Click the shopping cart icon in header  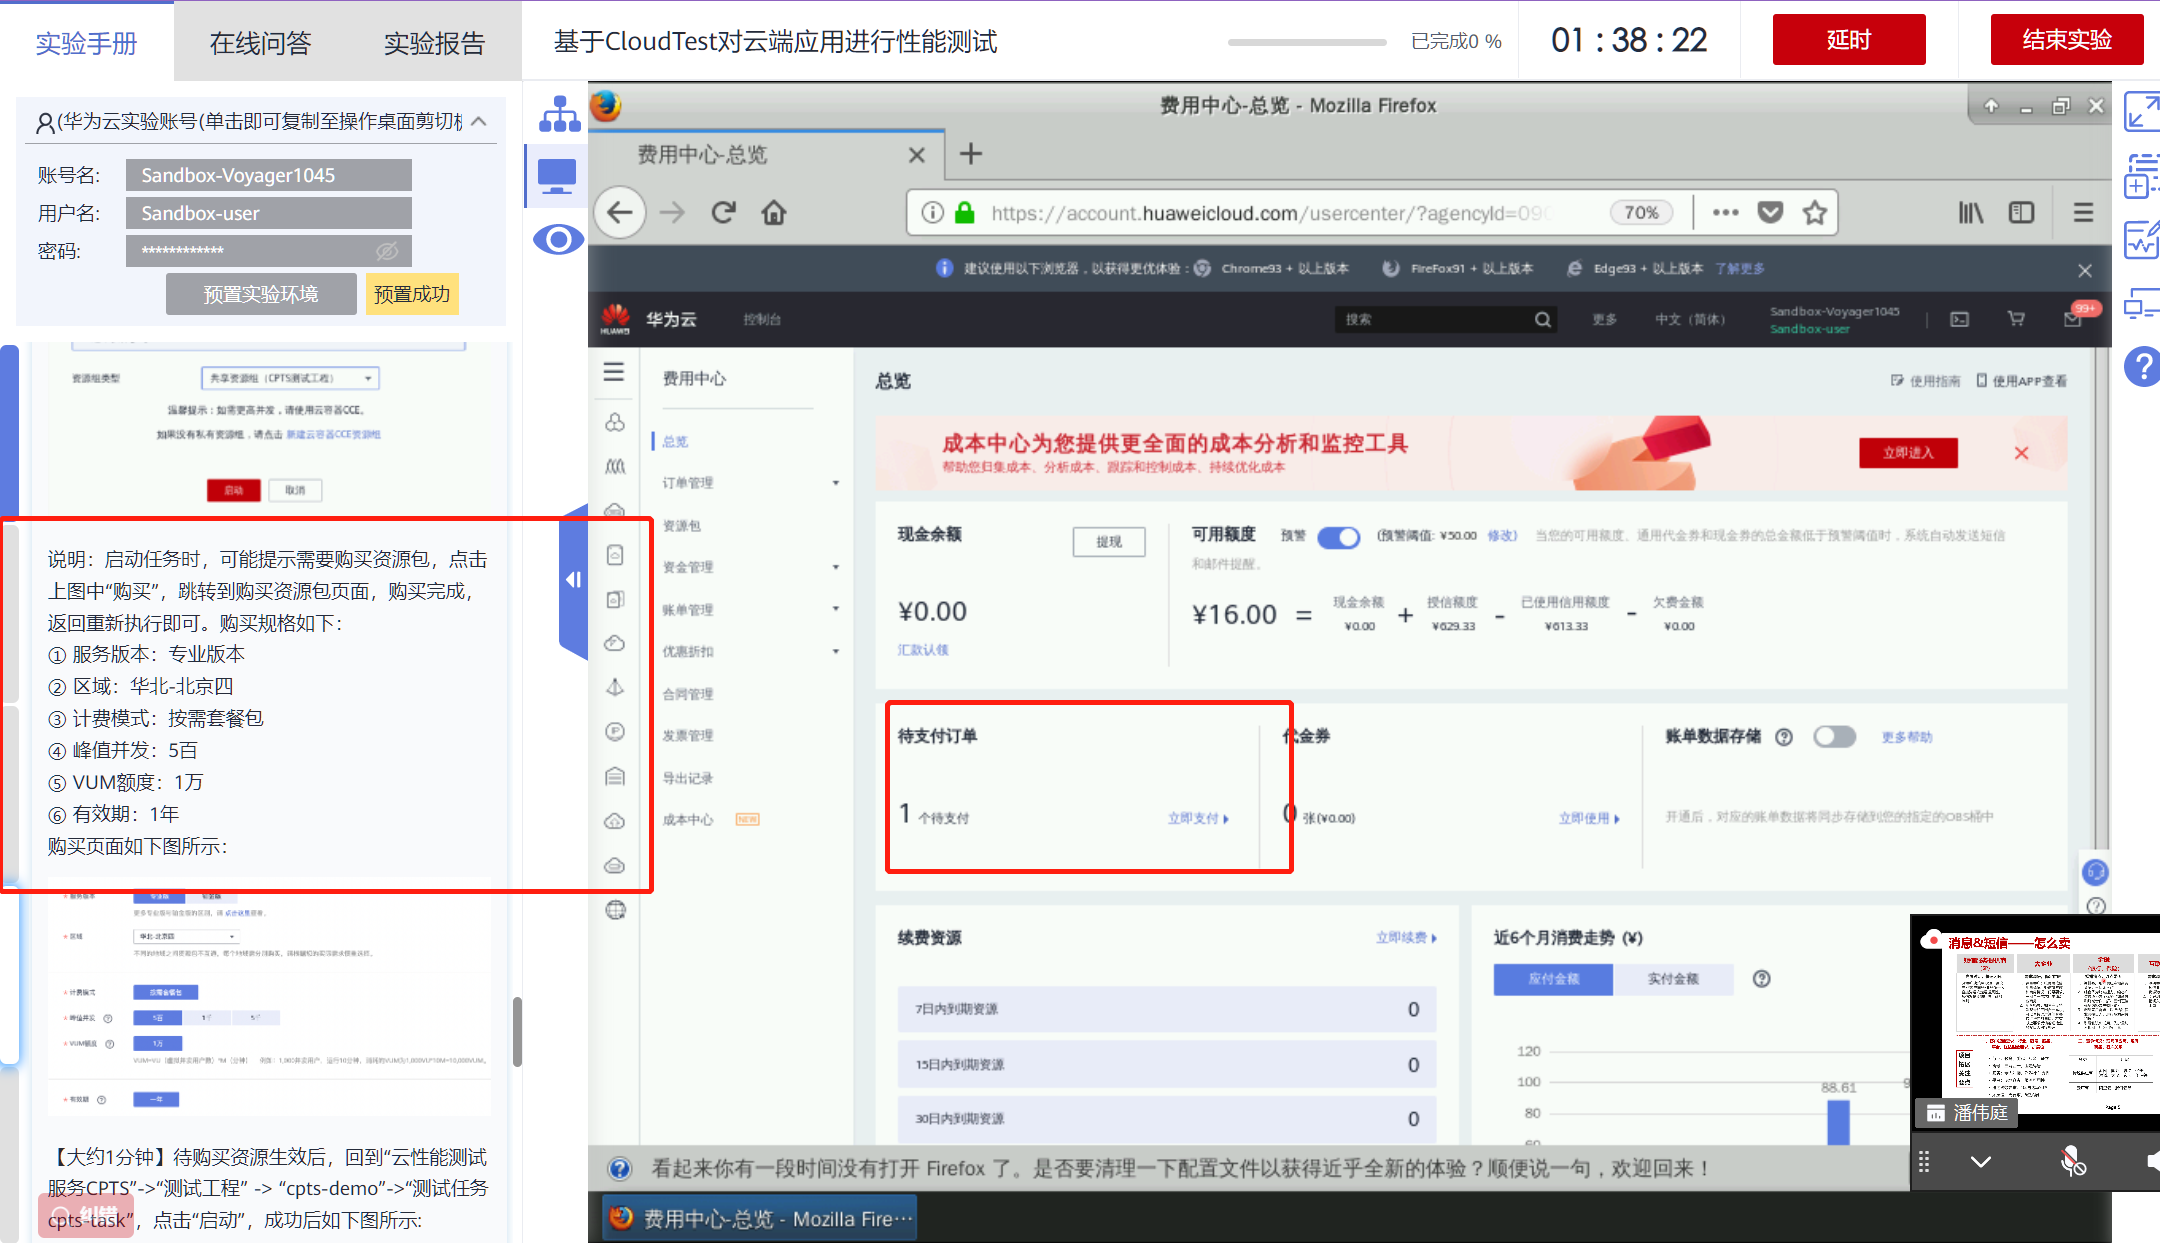tap(2016, 319)
